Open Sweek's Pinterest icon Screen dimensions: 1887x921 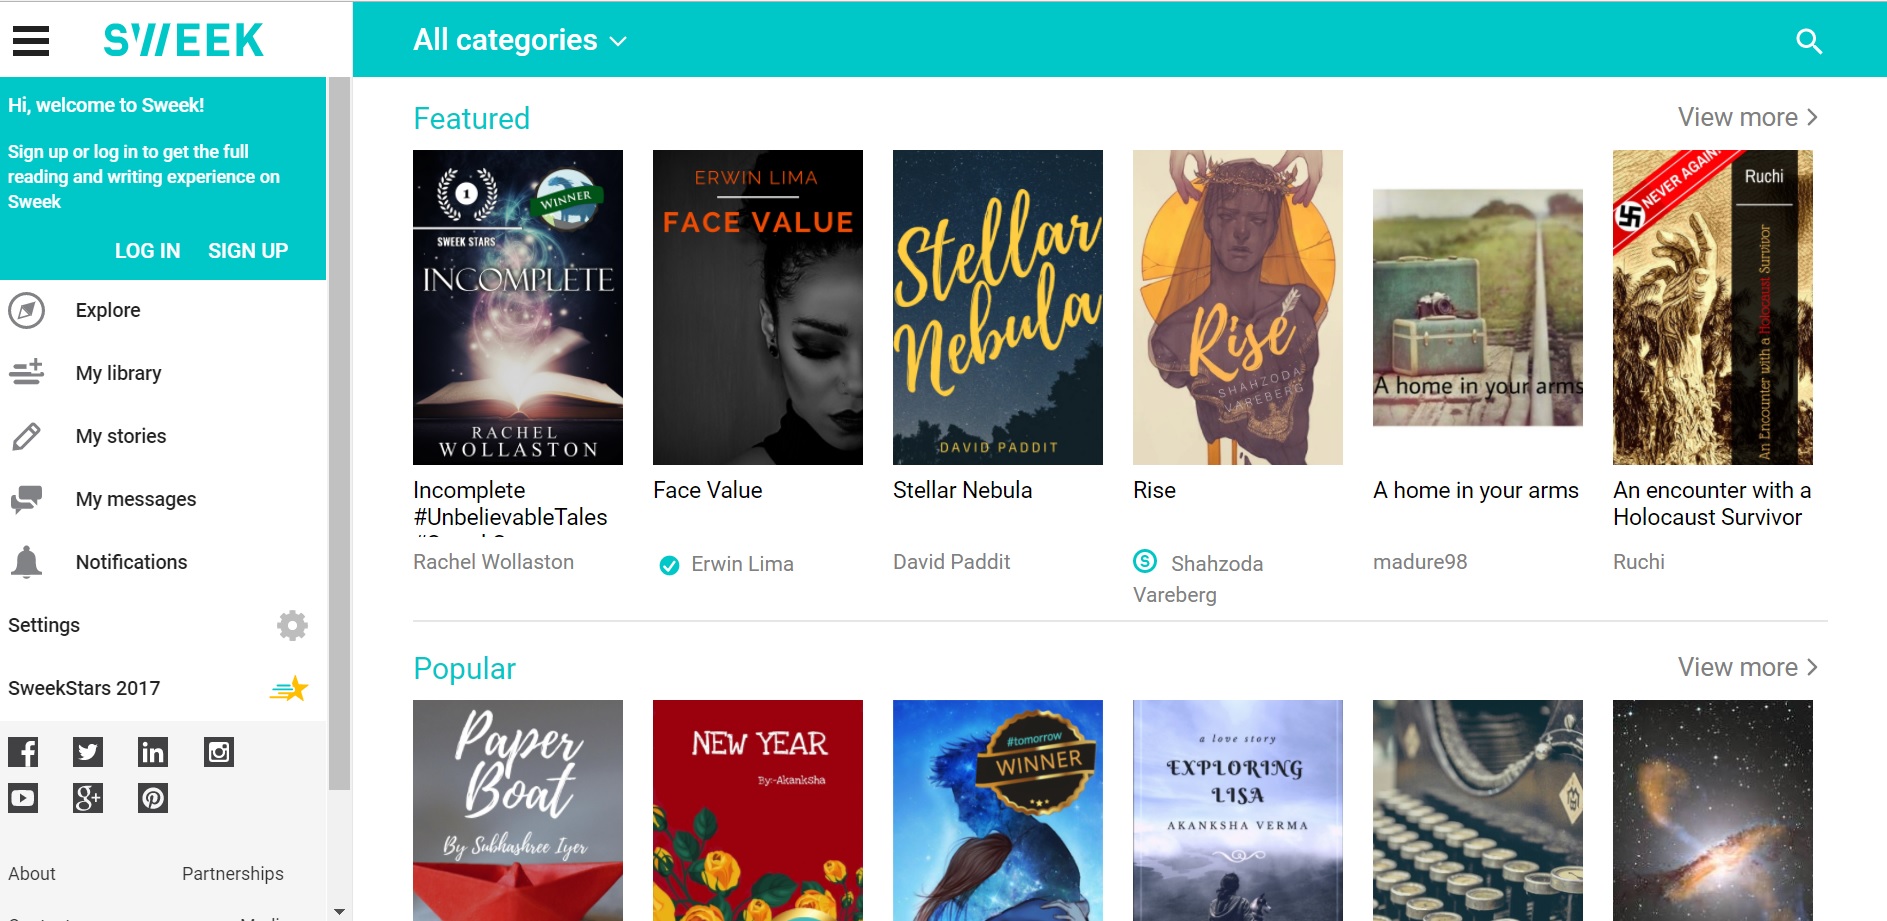click(x=153, y=798)
